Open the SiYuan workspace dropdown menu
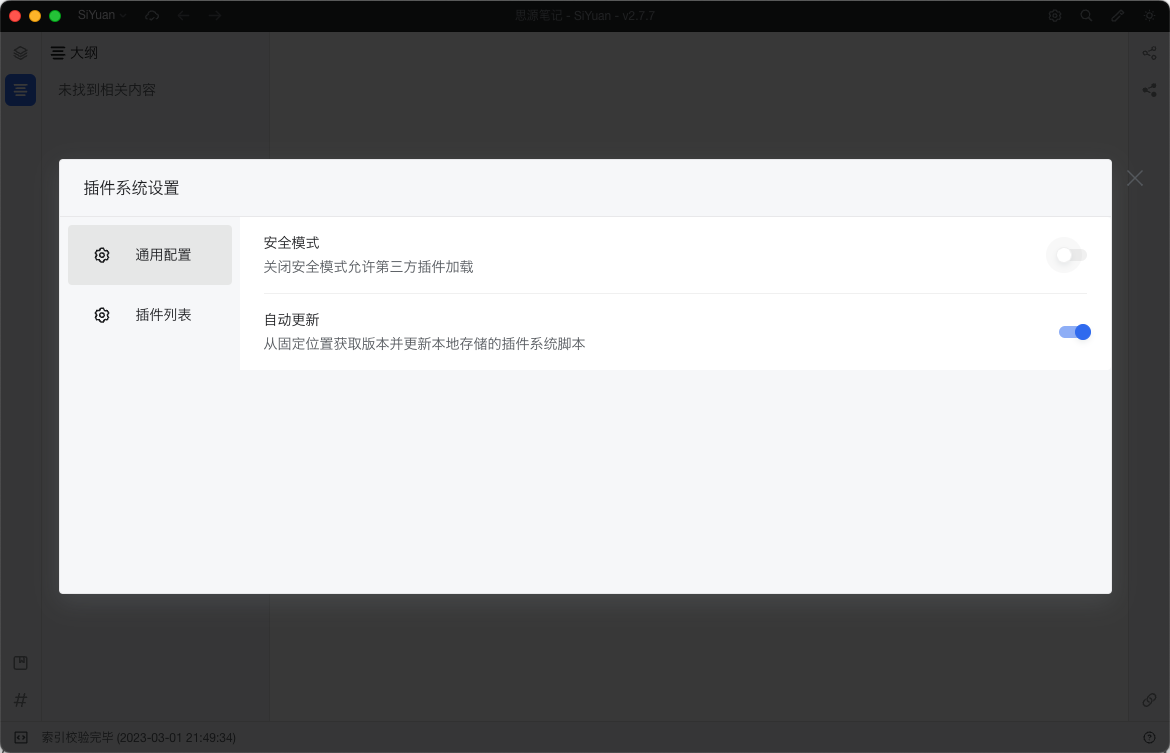 102,15
